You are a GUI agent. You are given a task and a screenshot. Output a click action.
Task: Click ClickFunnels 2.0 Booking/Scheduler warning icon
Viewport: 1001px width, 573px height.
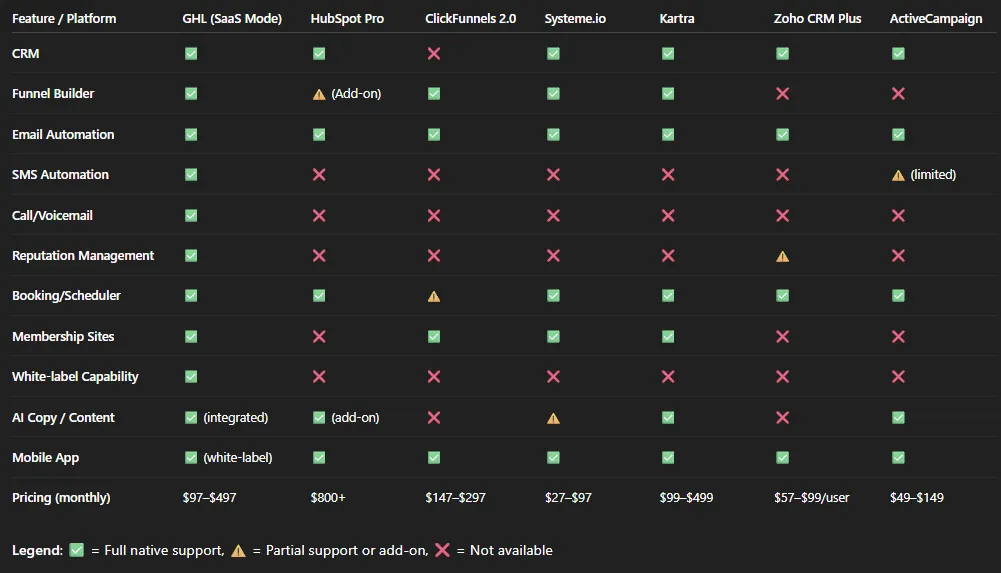tap(433, 297)
